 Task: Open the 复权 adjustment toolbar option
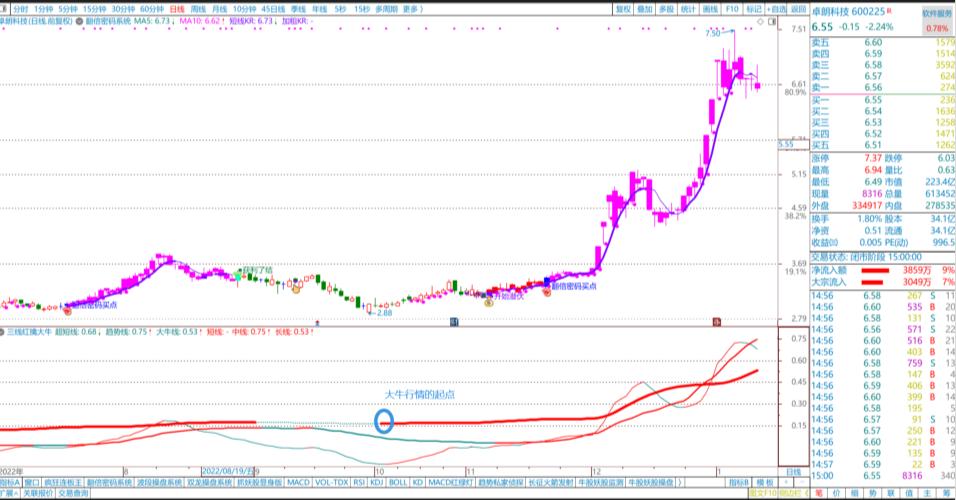point(623,9)
